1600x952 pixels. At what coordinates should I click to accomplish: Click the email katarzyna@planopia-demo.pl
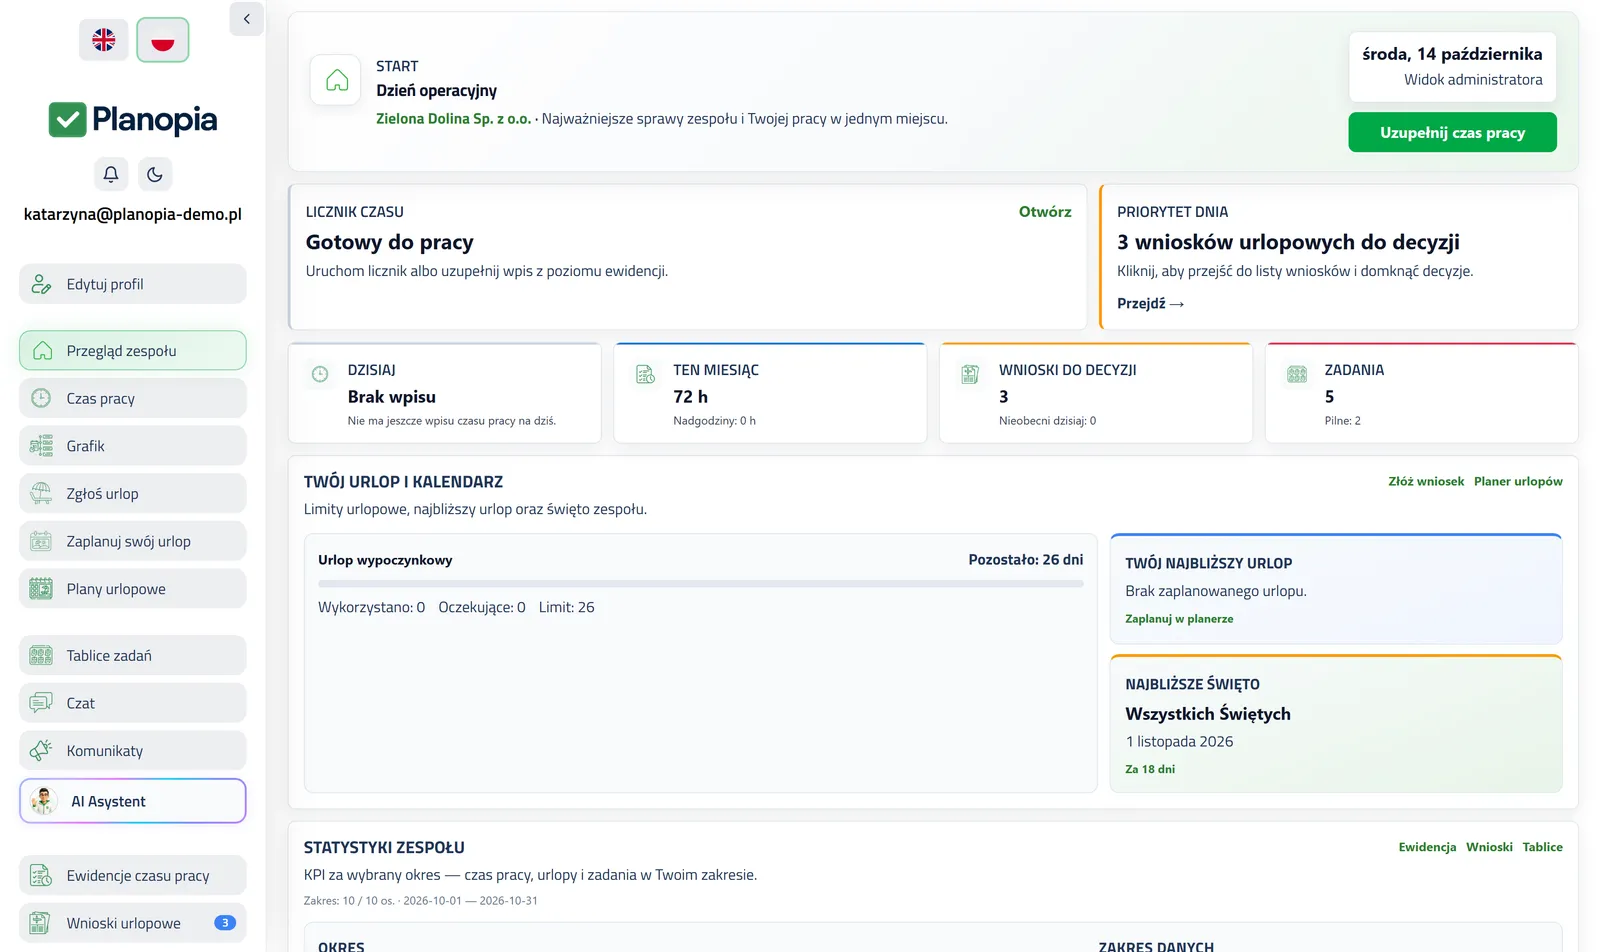[x=133, y=214]
